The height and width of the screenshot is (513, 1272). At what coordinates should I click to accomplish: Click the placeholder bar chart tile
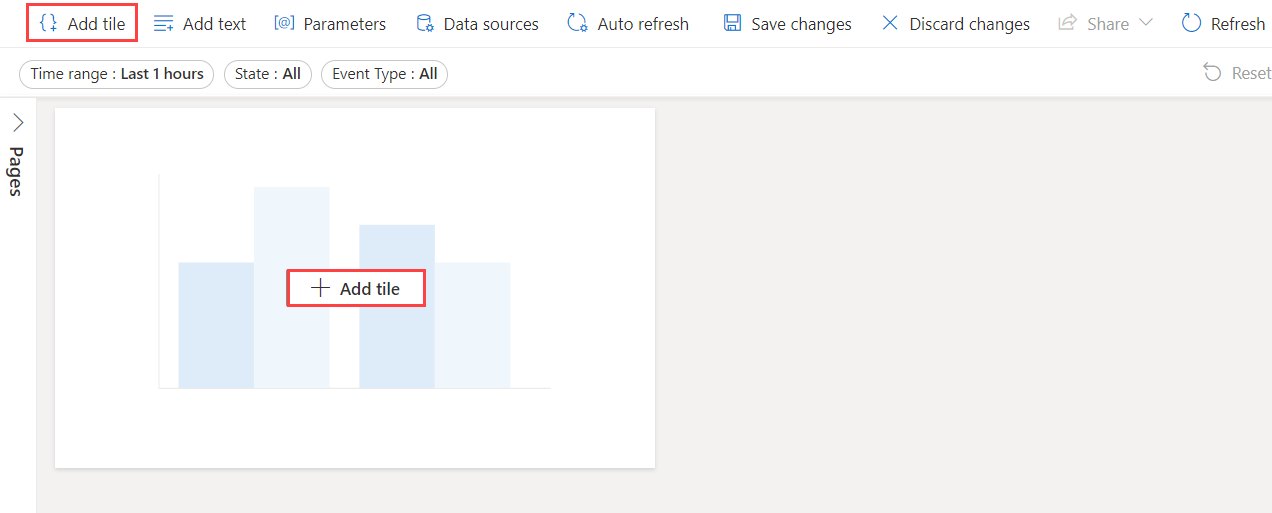pos(355,288)
